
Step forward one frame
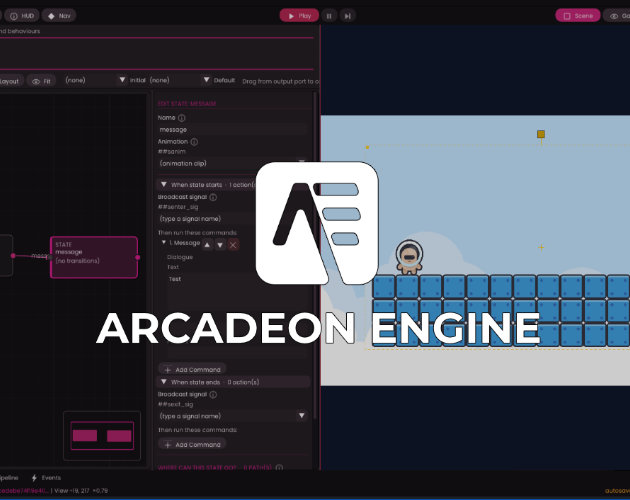click(348, 16)
